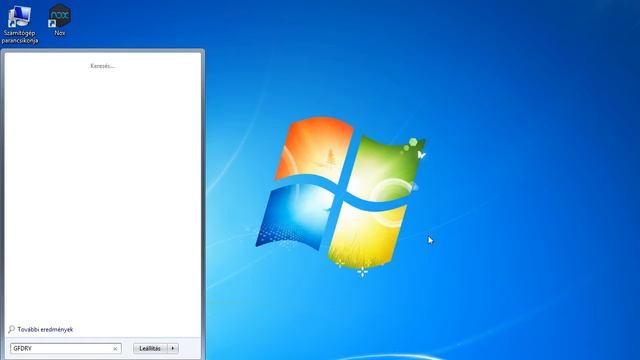Launch the Nox desktop shortcut

[x=60, y=20]
